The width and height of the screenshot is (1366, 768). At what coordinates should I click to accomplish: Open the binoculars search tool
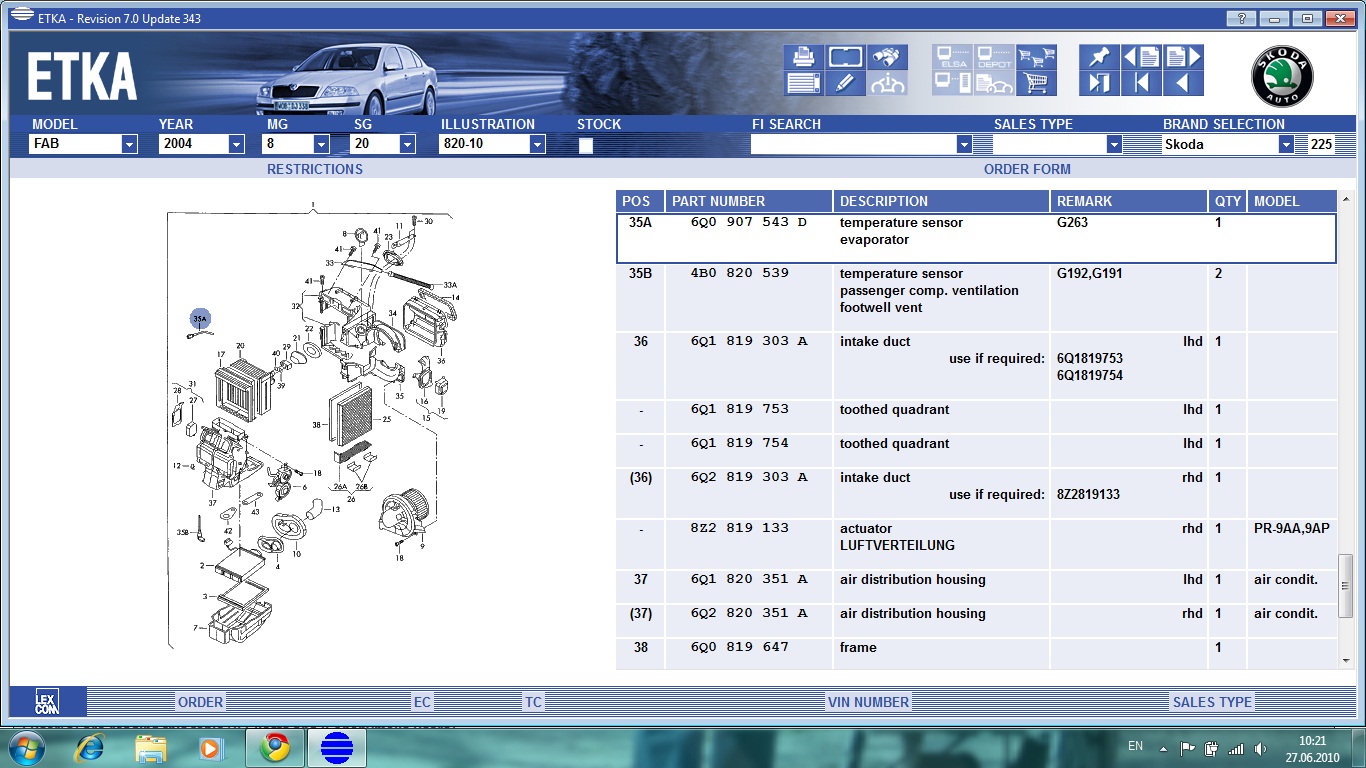887,57
